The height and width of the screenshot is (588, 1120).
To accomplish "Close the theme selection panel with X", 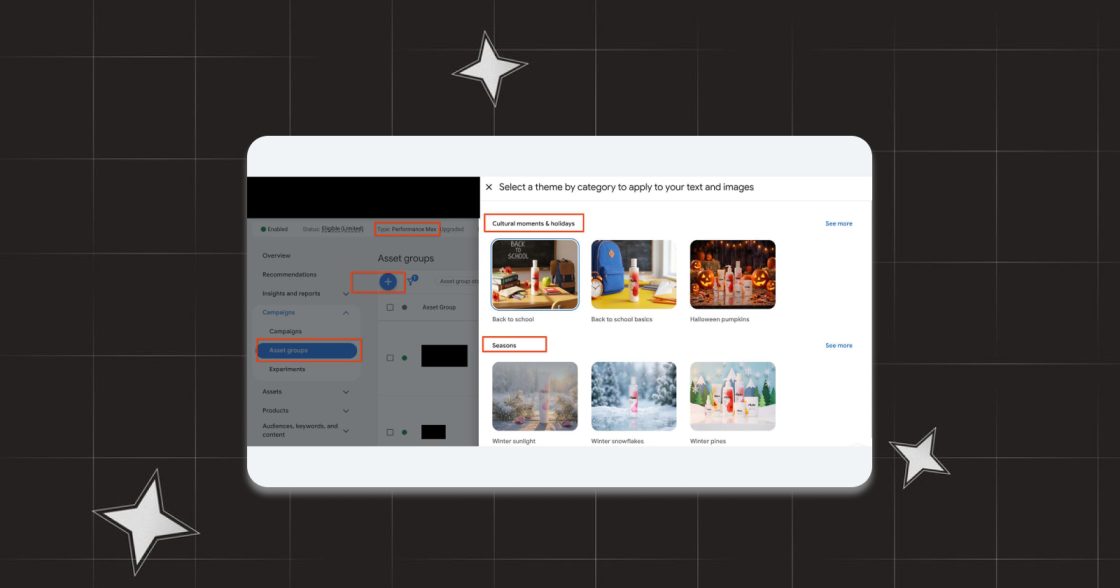I will 489,187.
